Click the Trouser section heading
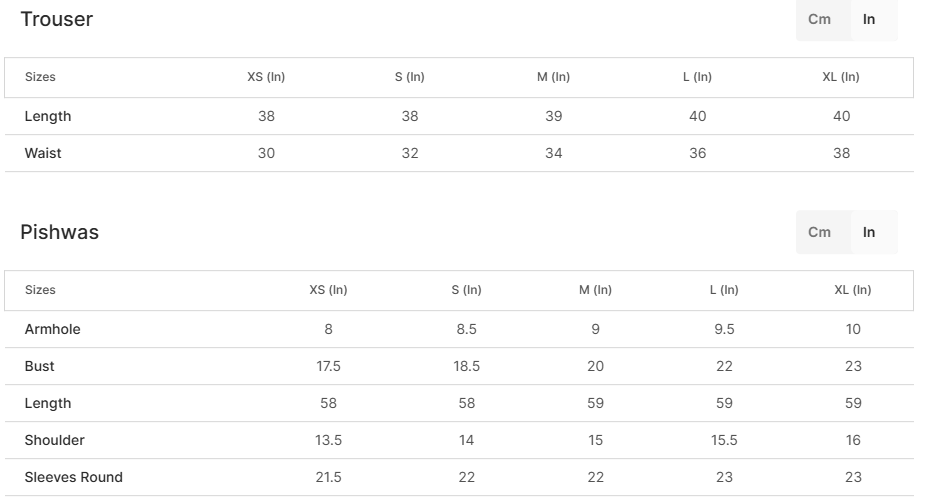Image resolution: width=927 pixels, height=502 pixels. tap(56, 19)
